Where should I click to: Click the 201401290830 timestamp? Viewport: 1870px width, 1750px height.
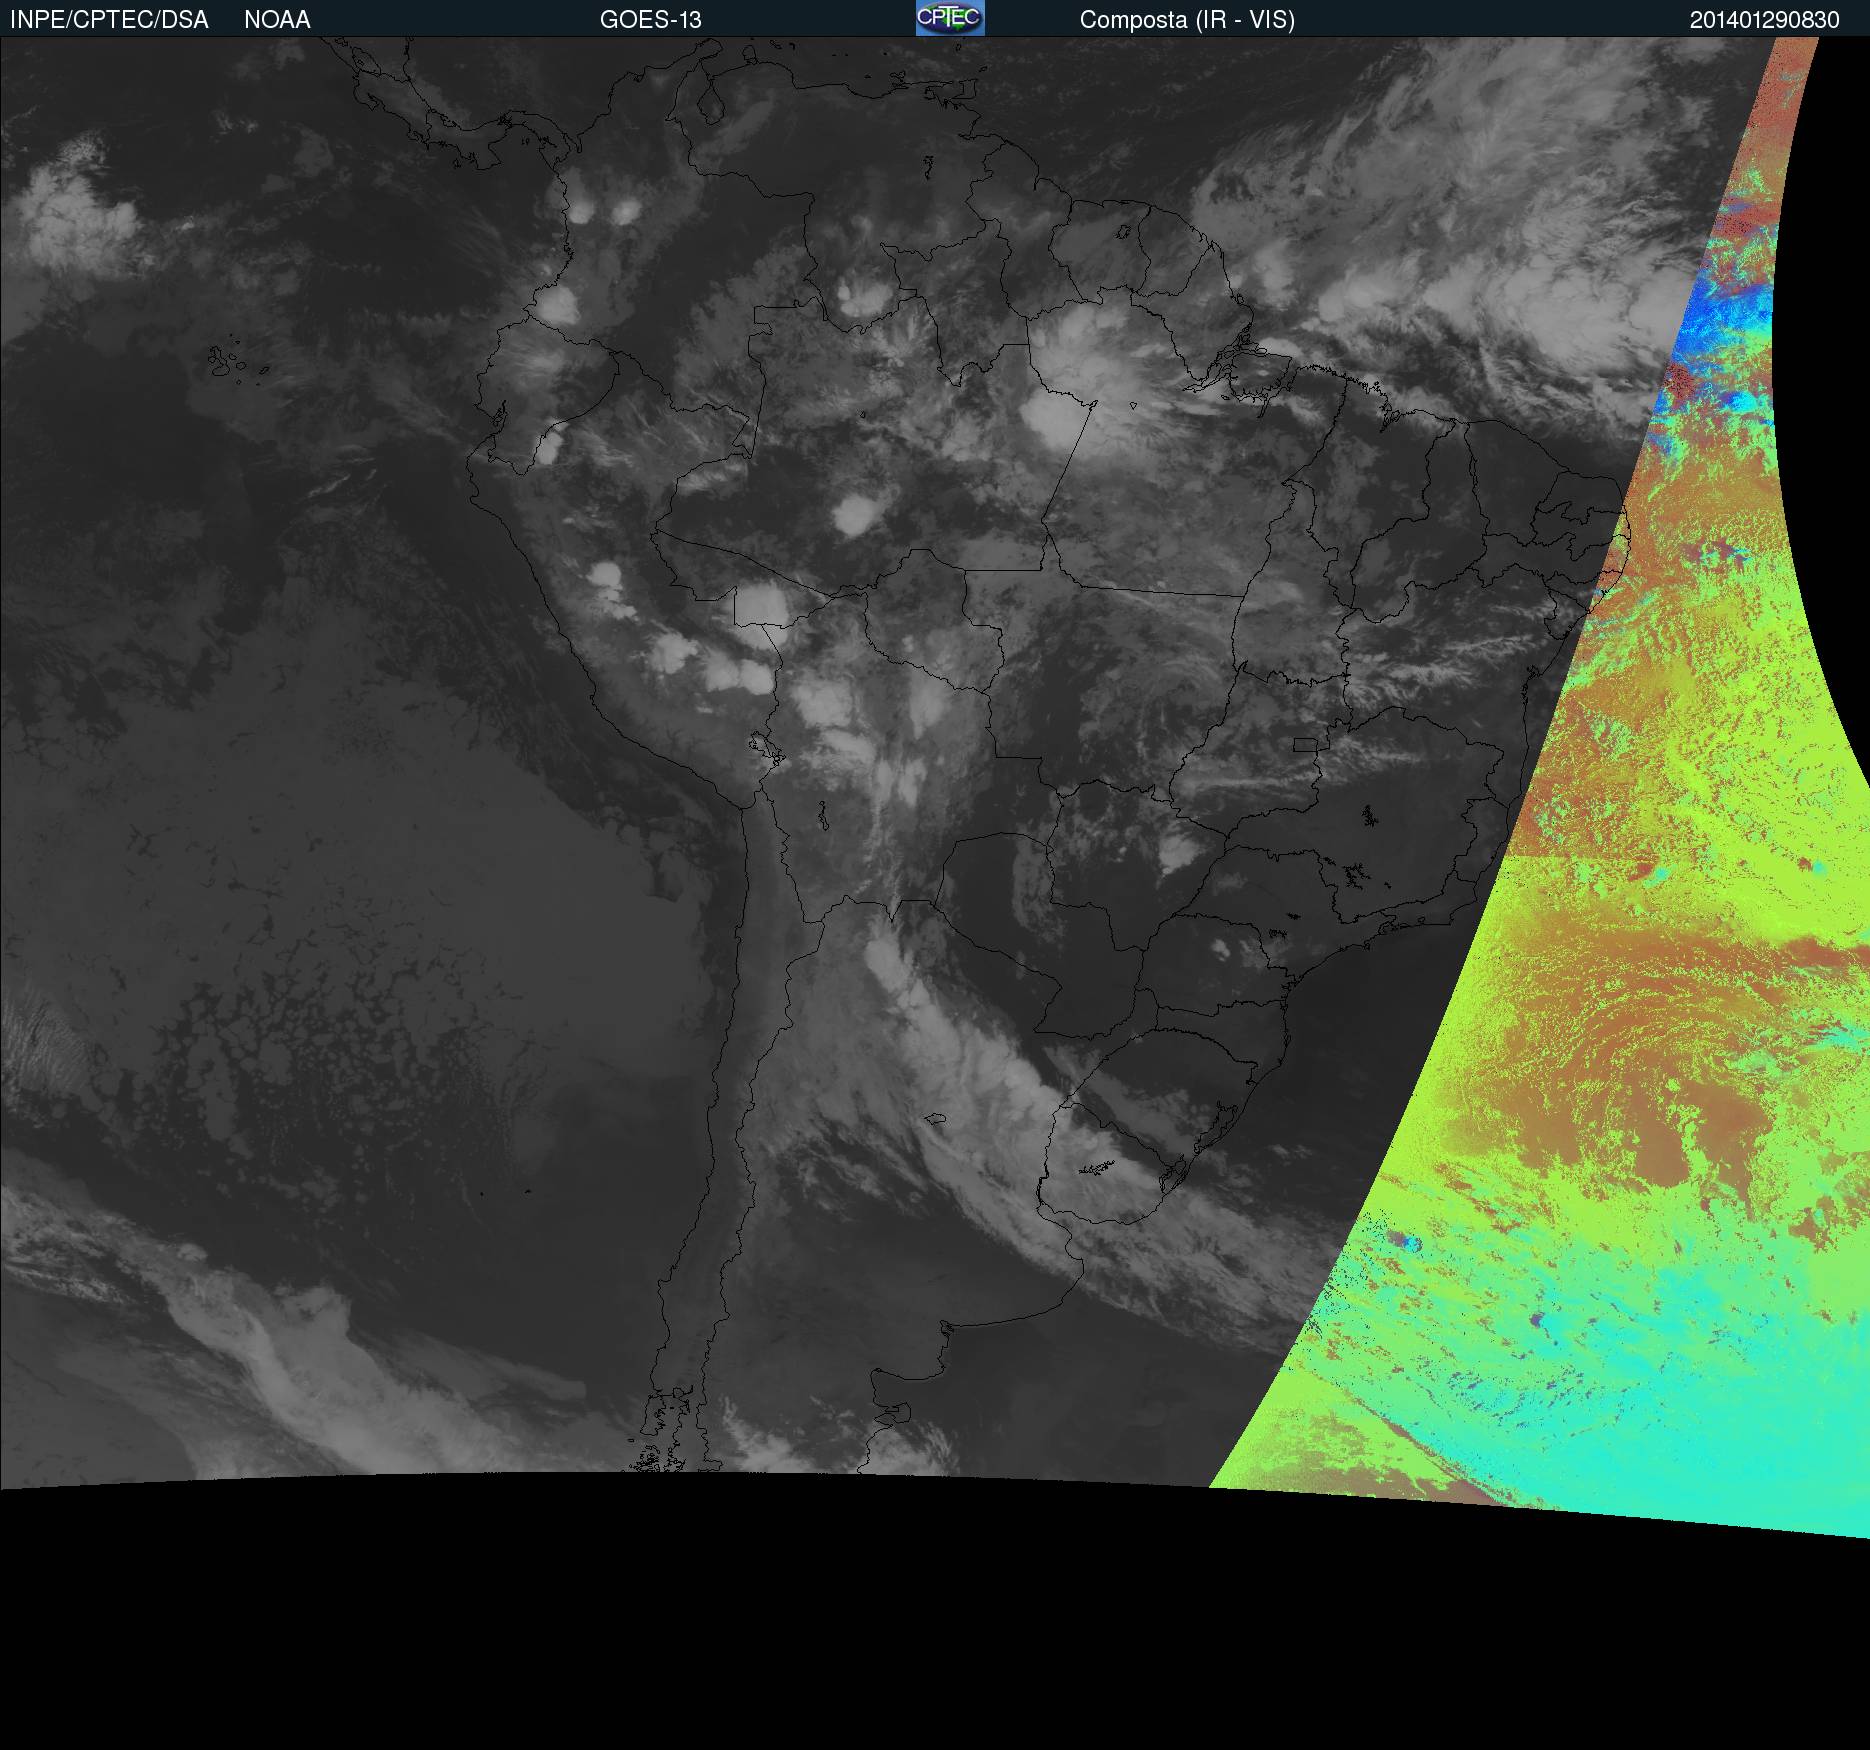[x=1765, y=20]
